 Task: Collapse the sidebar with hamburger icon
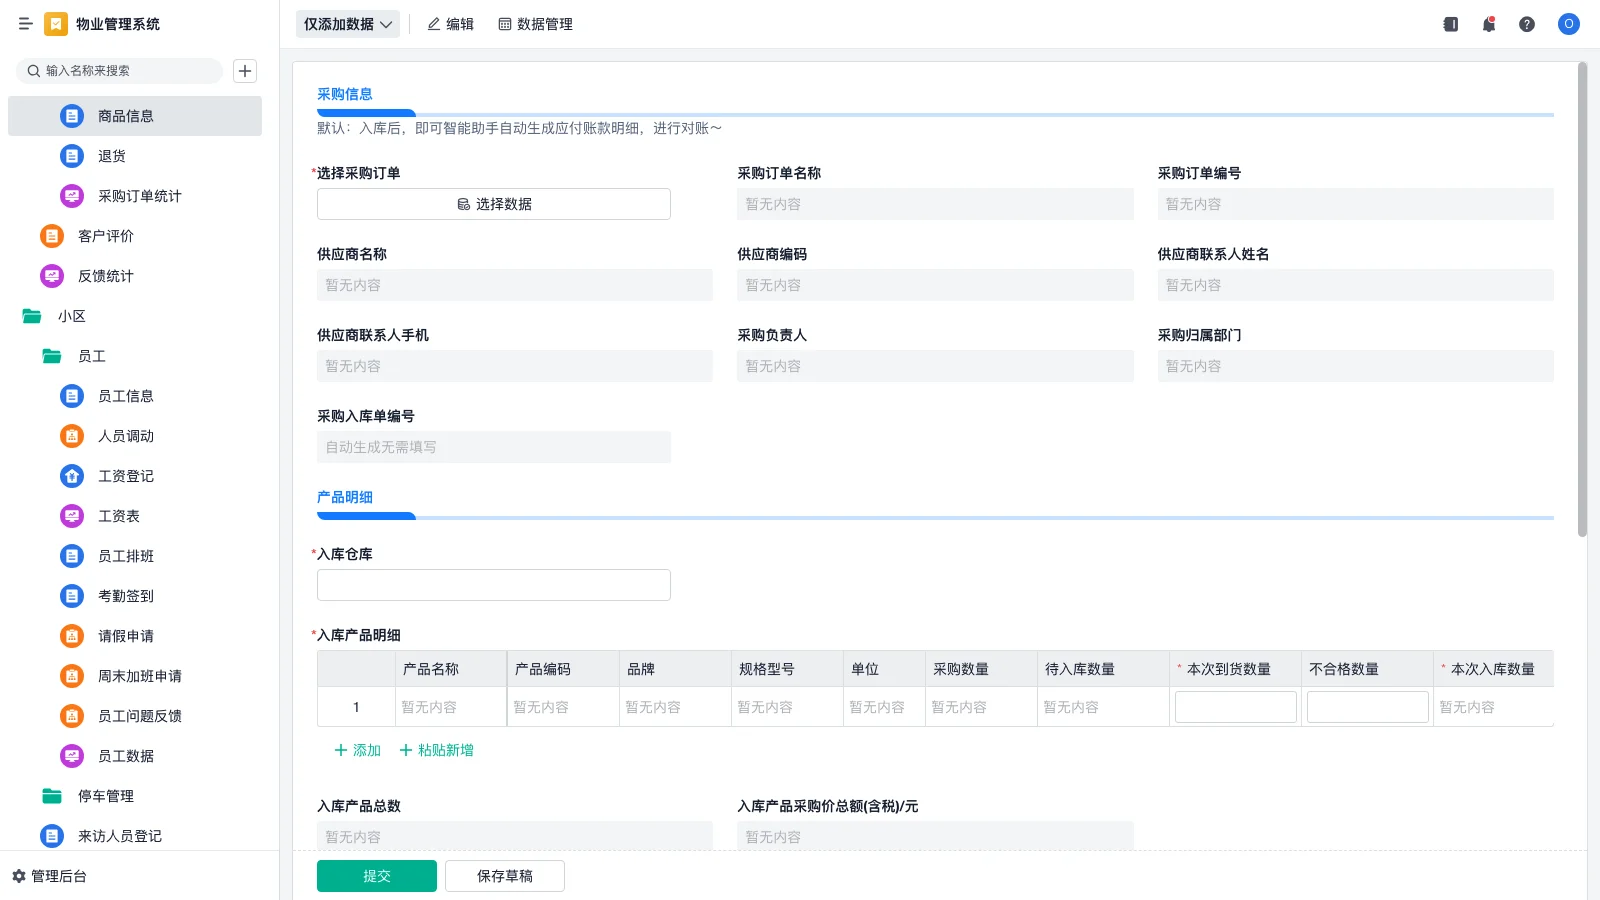click(26, 24)
